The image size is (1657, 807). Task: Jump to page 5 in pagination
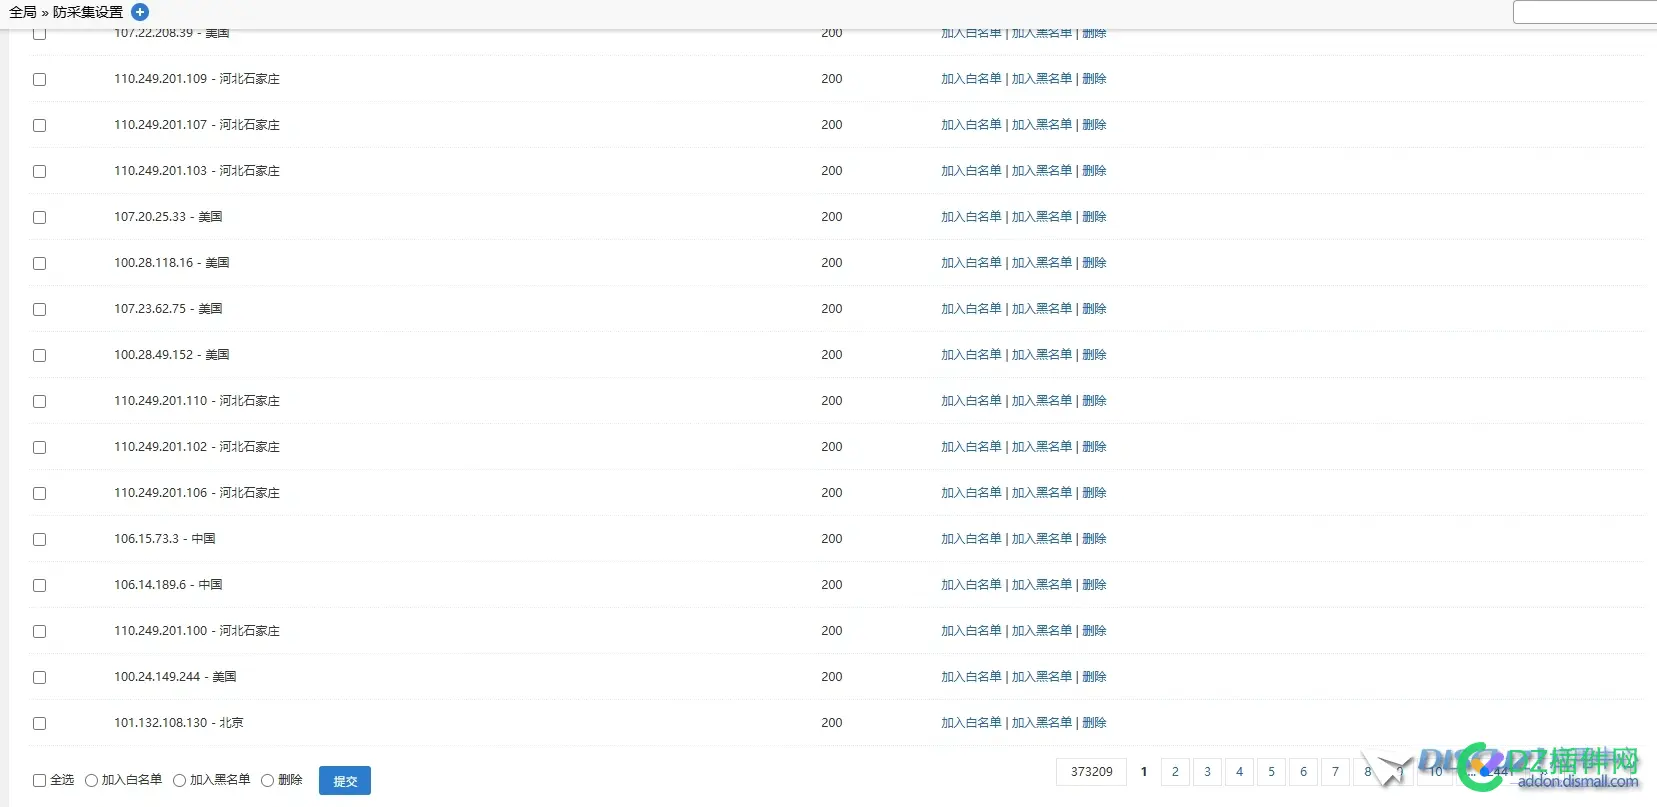pos(1271,772)
